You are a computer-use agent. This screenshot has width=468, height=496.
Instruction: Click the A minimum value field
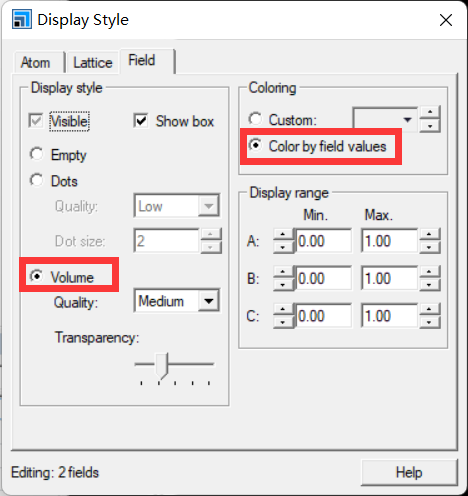point(322,241)
